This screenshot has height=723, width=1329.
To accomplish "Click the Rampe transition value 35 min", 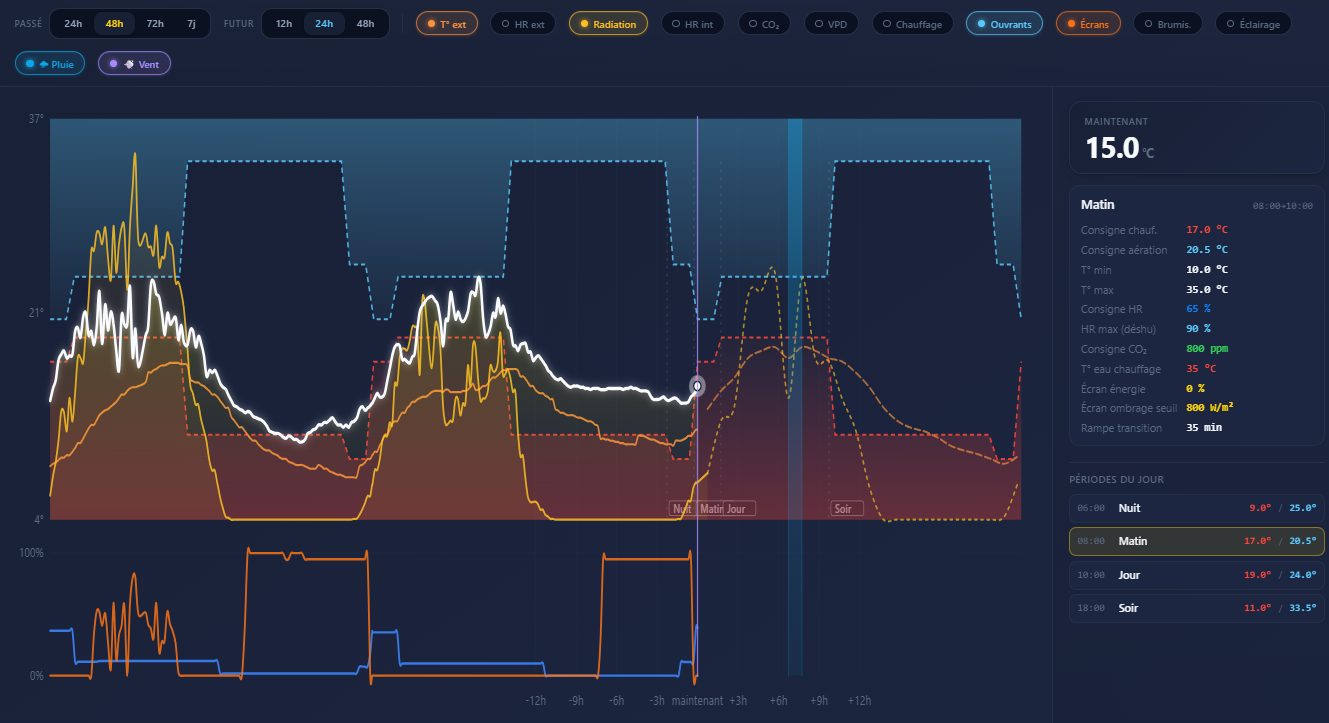I will click(x=1204, y=428).
